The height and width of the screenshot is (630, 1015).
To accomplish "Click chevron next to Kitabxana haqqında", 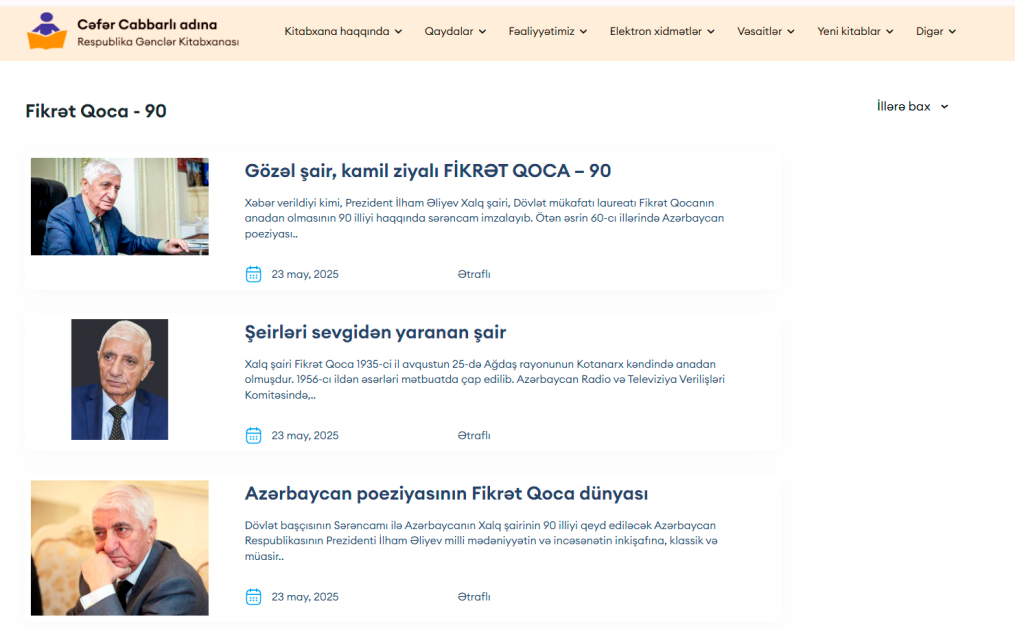I will (x=398, y=32).
